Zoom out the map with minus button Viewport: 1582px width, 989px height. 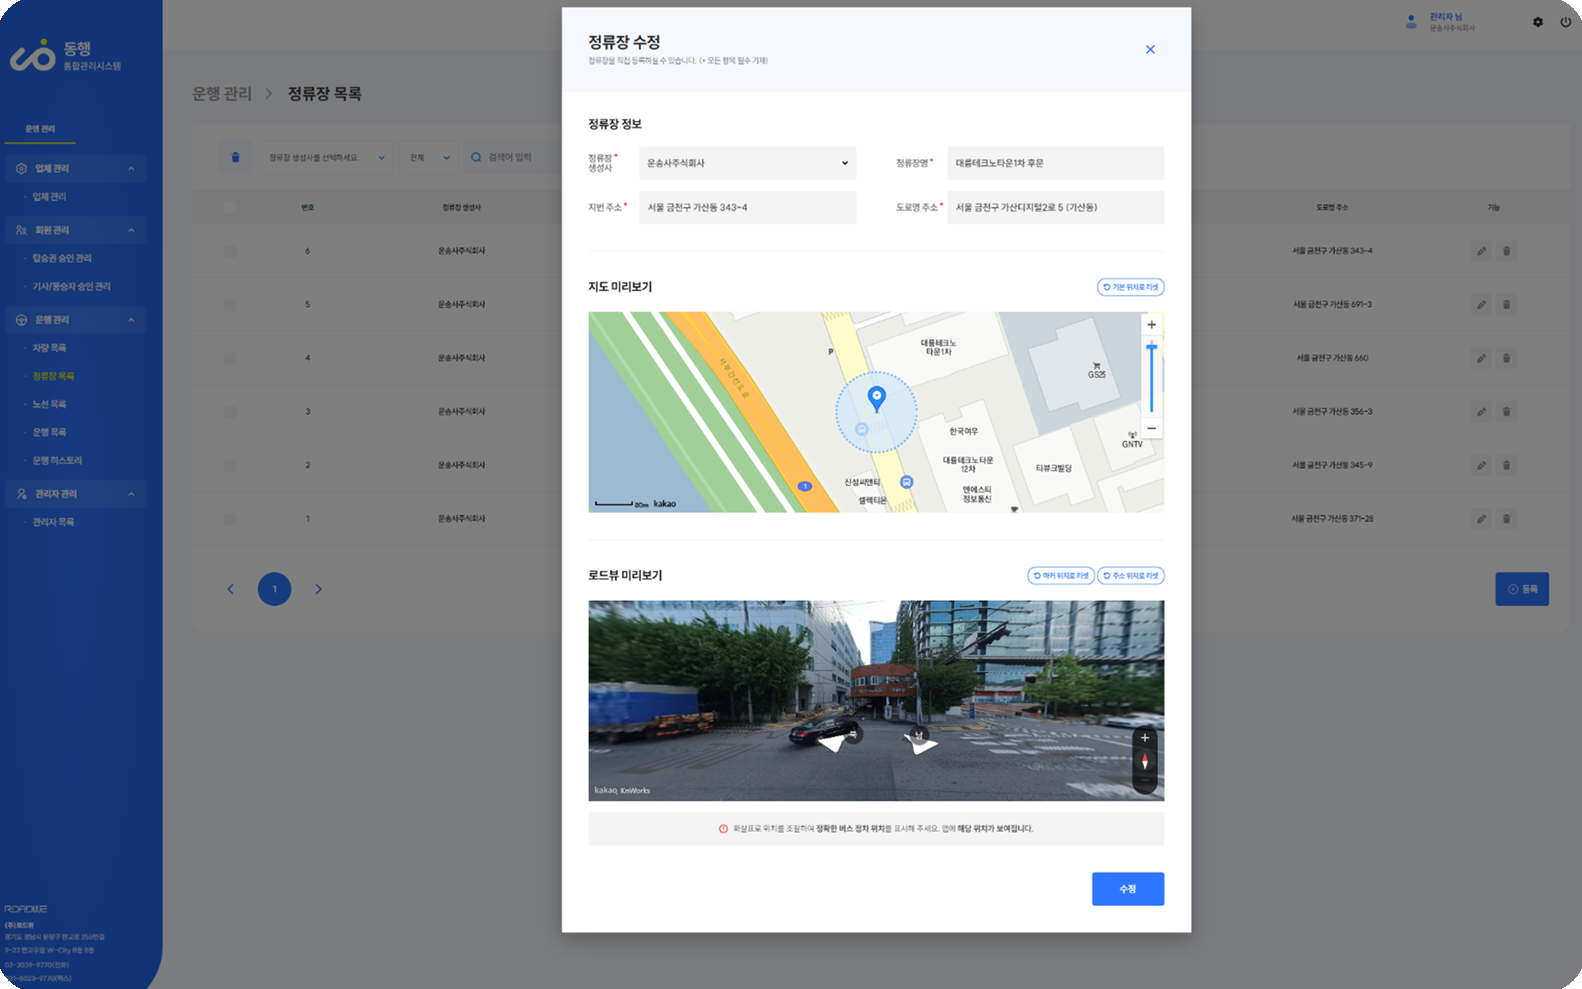pos(1151,428)
